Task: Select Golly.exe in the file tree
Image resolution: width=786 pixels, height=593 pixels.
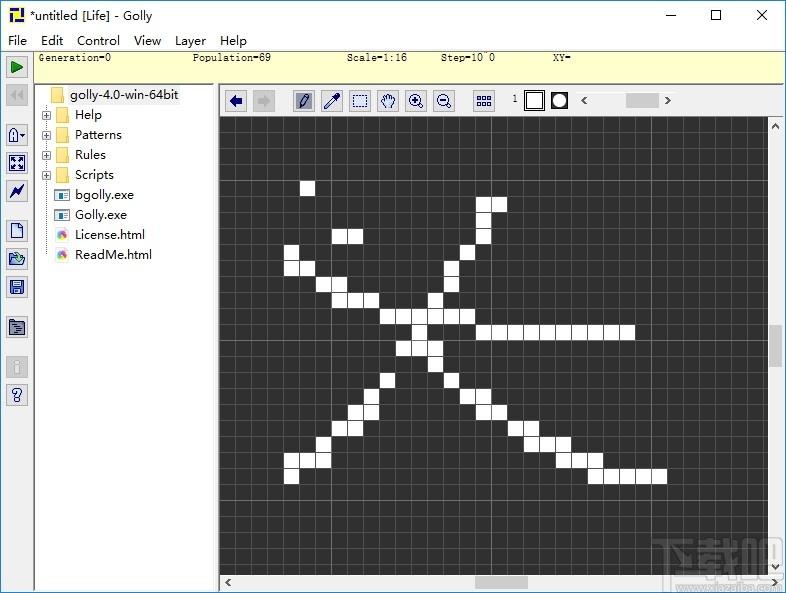Action: click(x=101, y=215)
